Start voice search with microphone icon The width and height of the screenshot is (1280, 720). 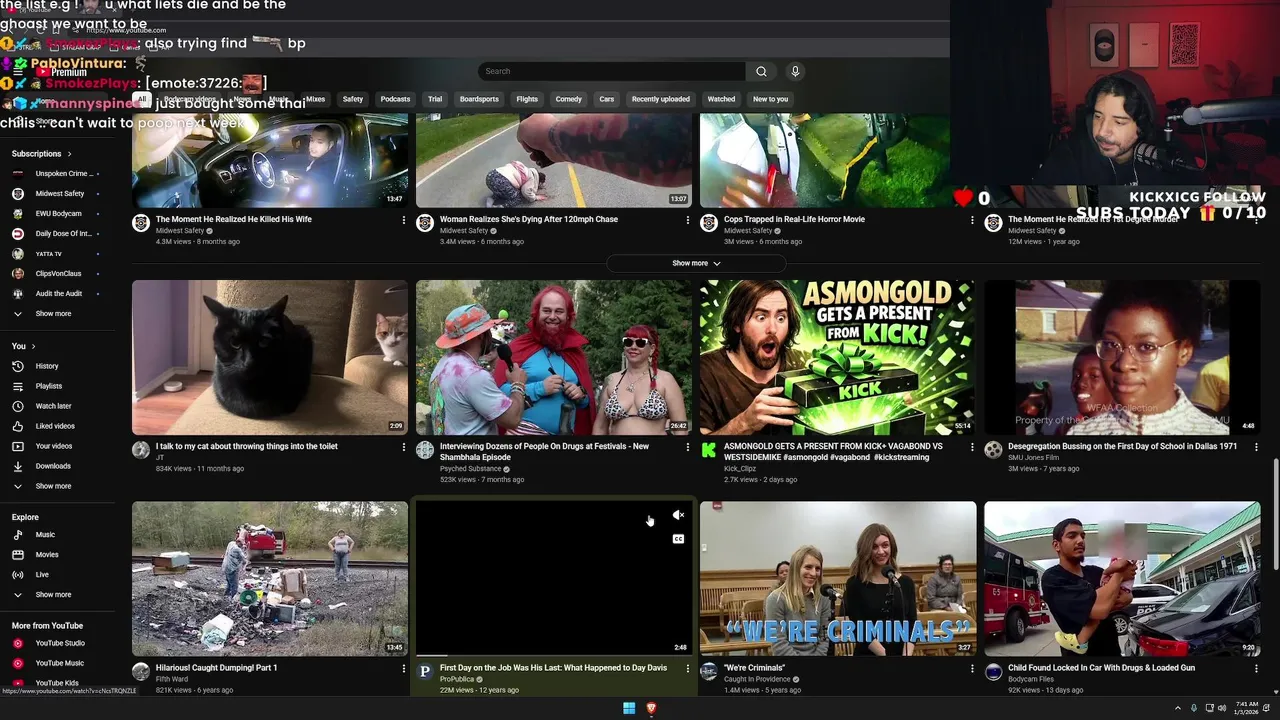tap(795, 71)
